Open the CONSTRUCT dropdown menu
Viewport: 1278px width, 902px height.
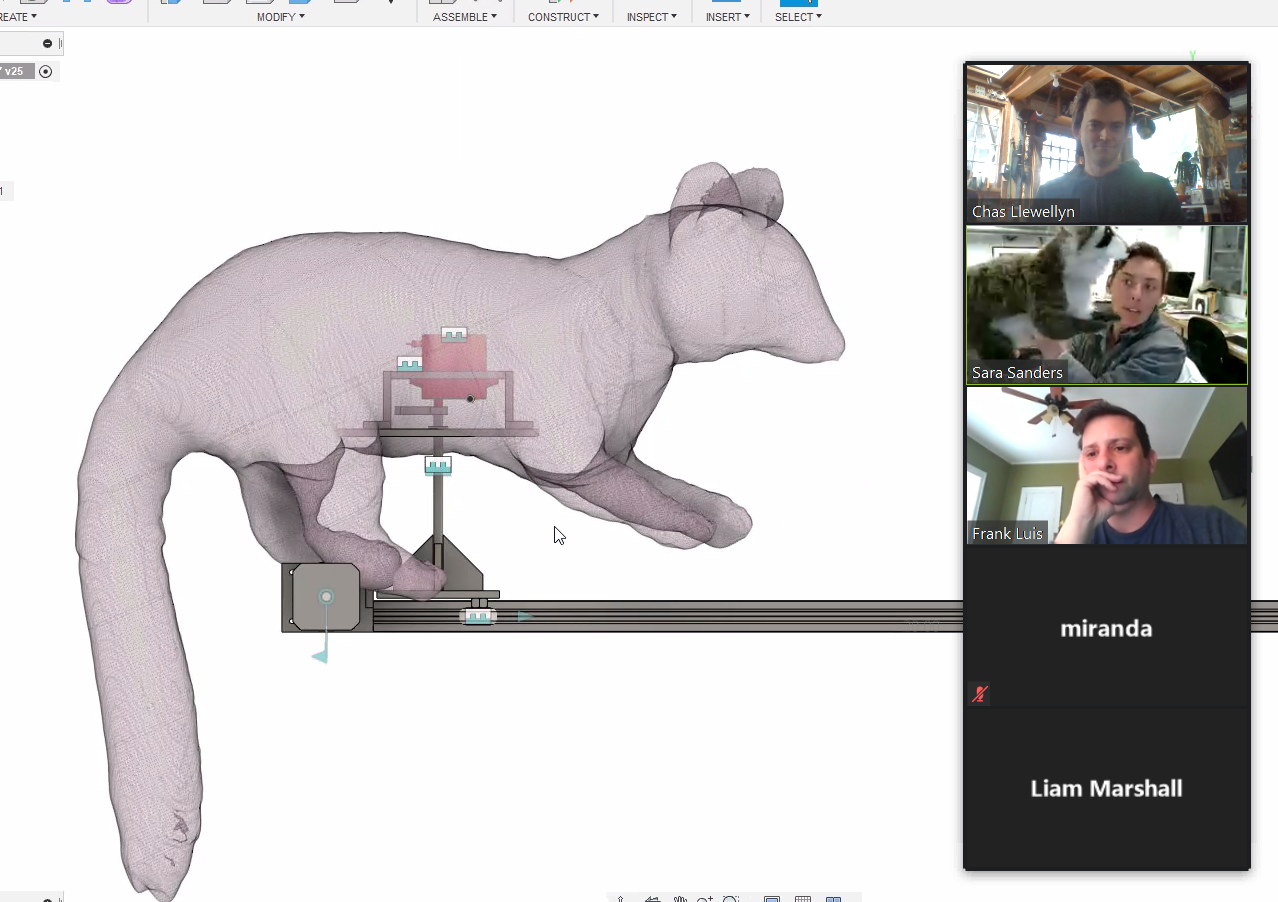point(563,17)
